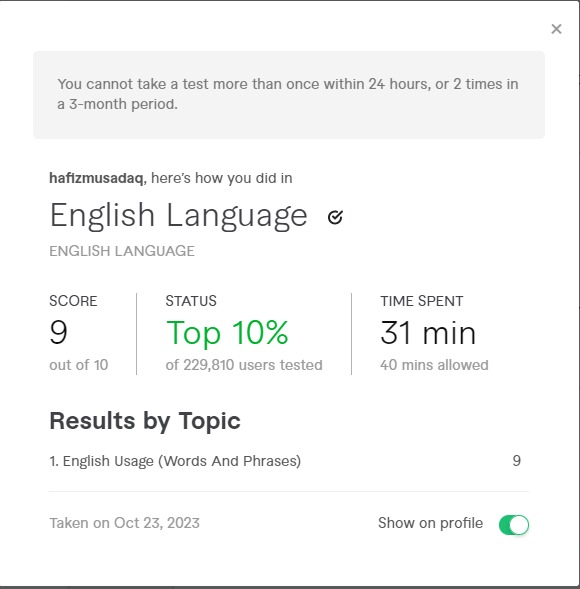Toggle the Show on profile switch
Screen dimensions: 580x589
click(x=514, y=524)
